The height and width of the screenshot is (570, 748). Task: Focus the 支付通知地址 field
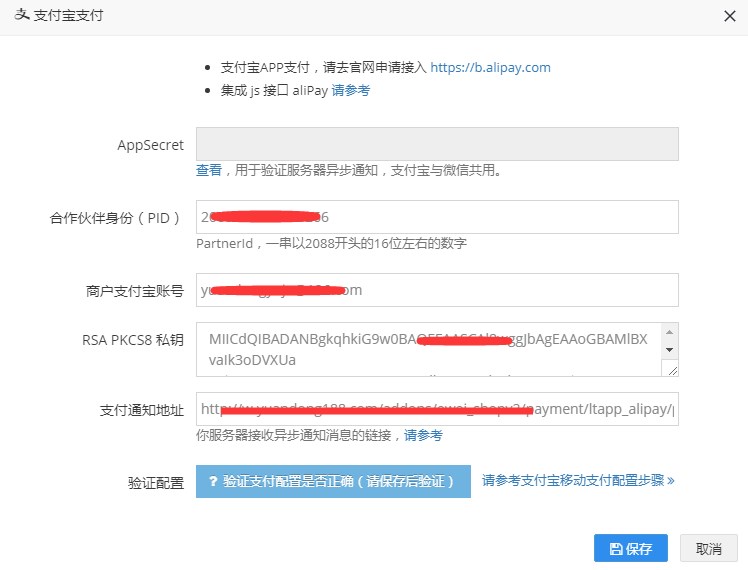(437, 409)
